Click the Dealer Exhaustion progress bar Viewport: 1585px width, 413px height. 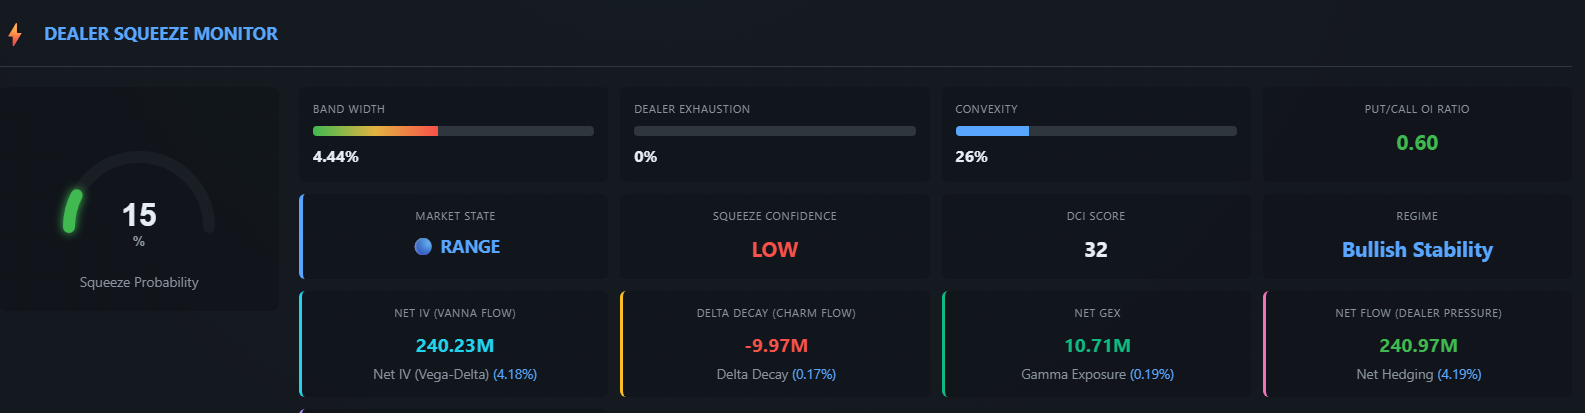coord(774,131)
